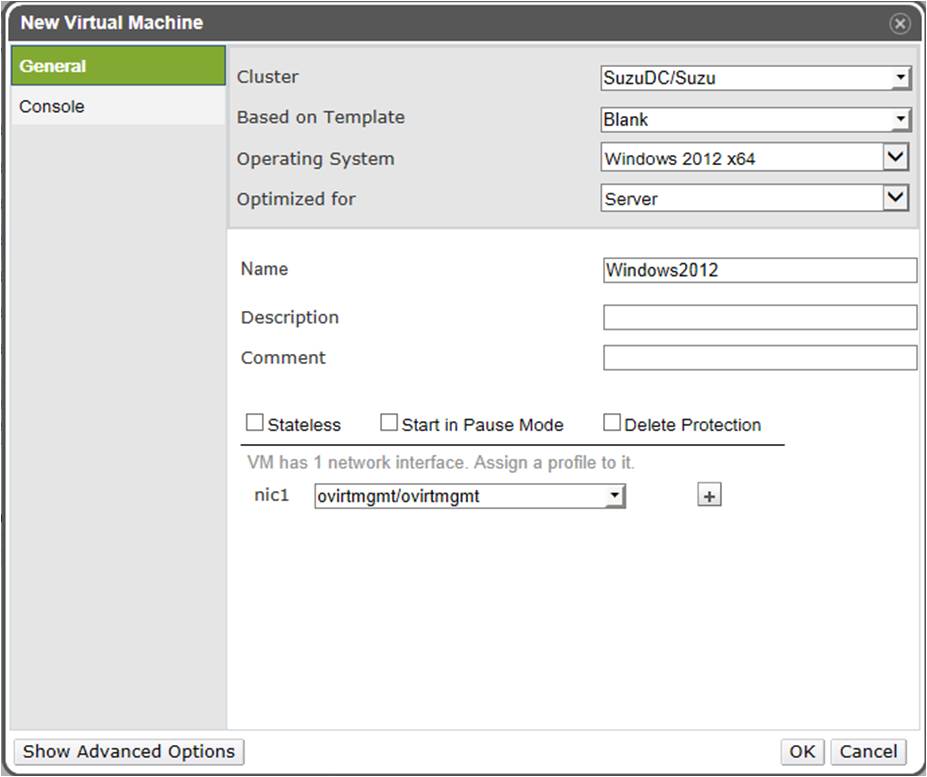927x777 pixels.
Task: Click the OK button
Action: [x=802, y=752]
